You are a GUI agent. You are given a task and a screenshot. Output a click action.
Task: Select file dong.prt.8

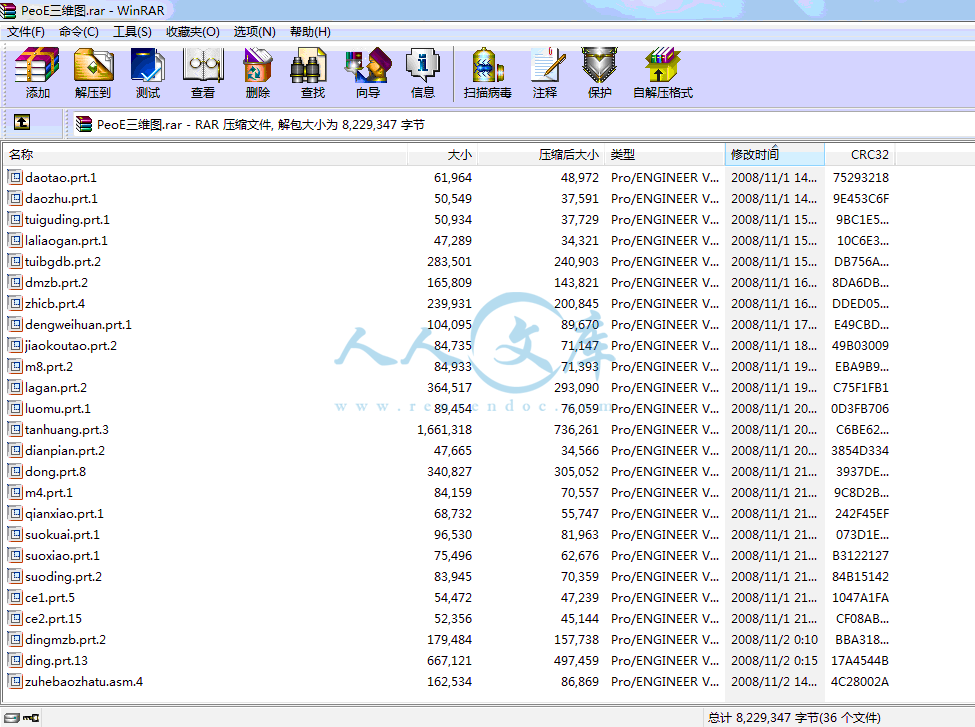coord(55,471)
